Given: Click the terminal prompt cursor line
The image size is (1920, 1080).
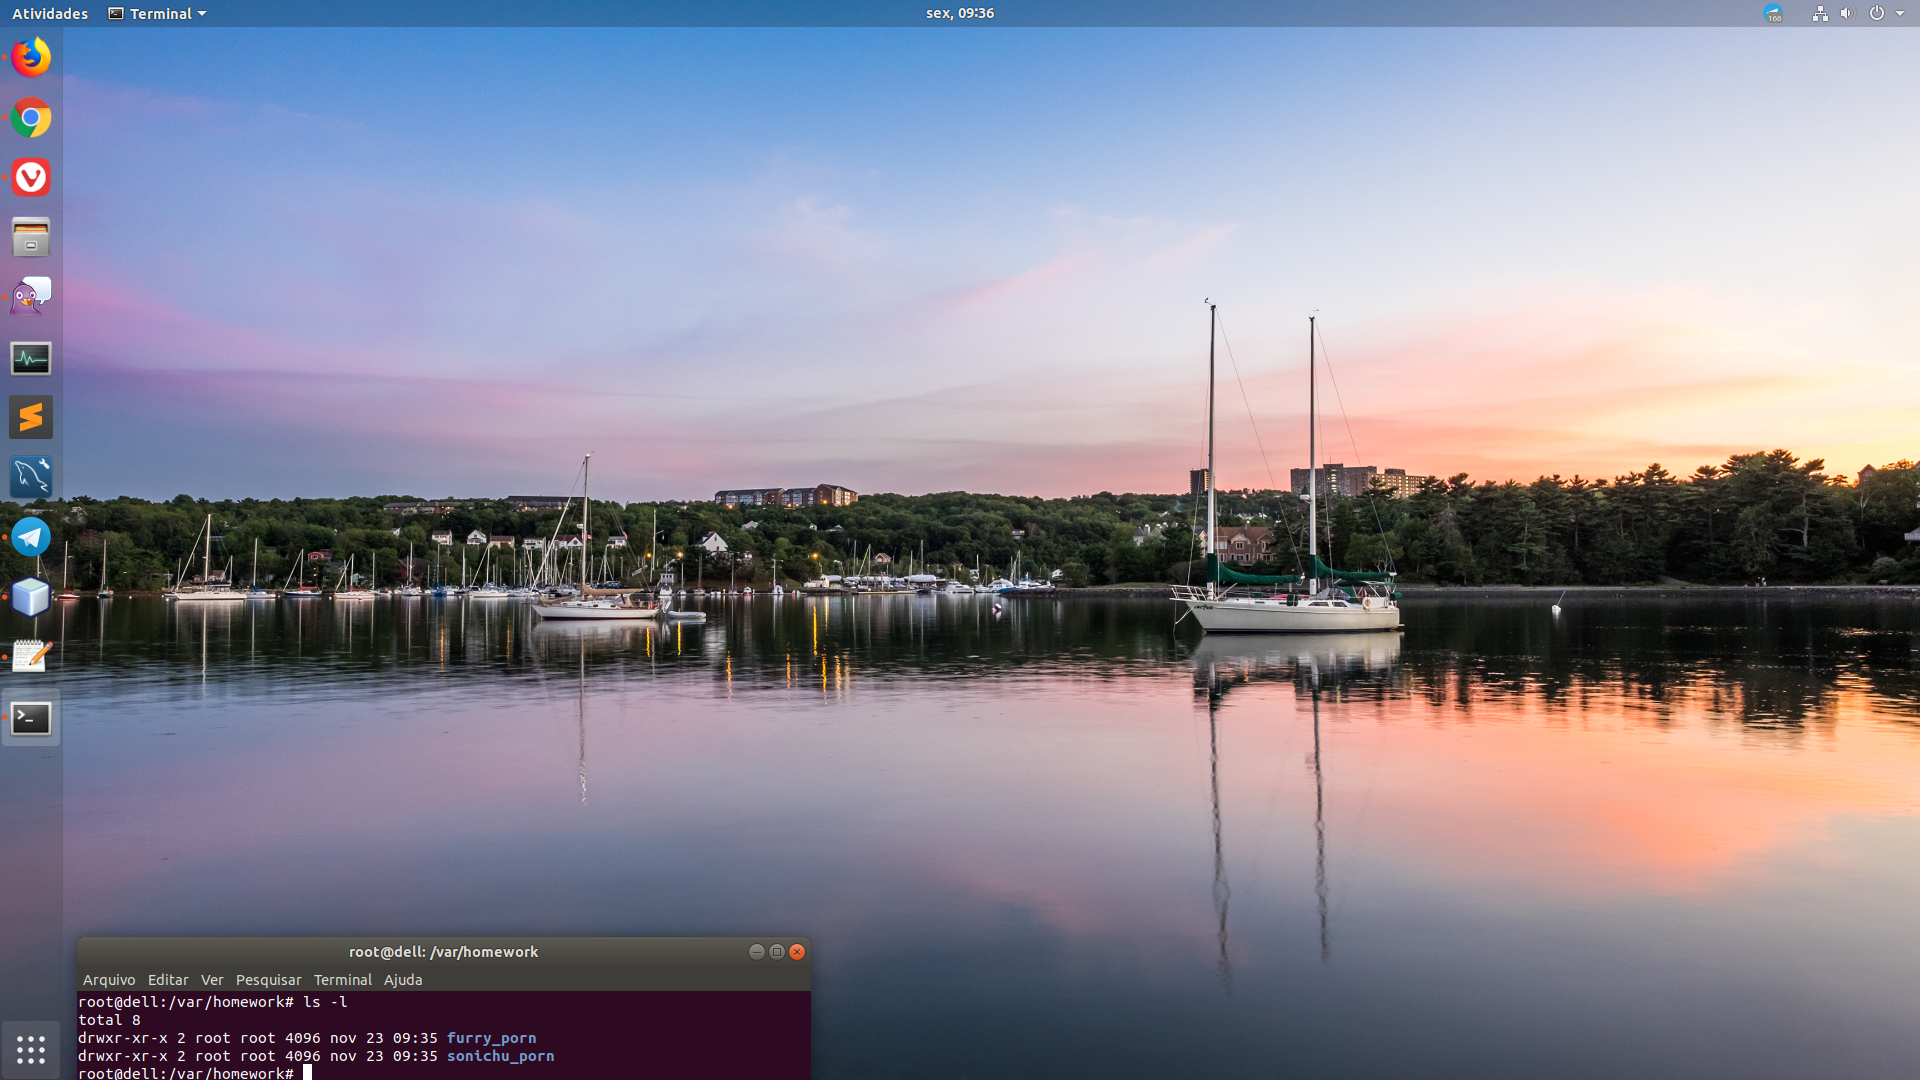Looking at the screenshot, I should [195, 1073].
